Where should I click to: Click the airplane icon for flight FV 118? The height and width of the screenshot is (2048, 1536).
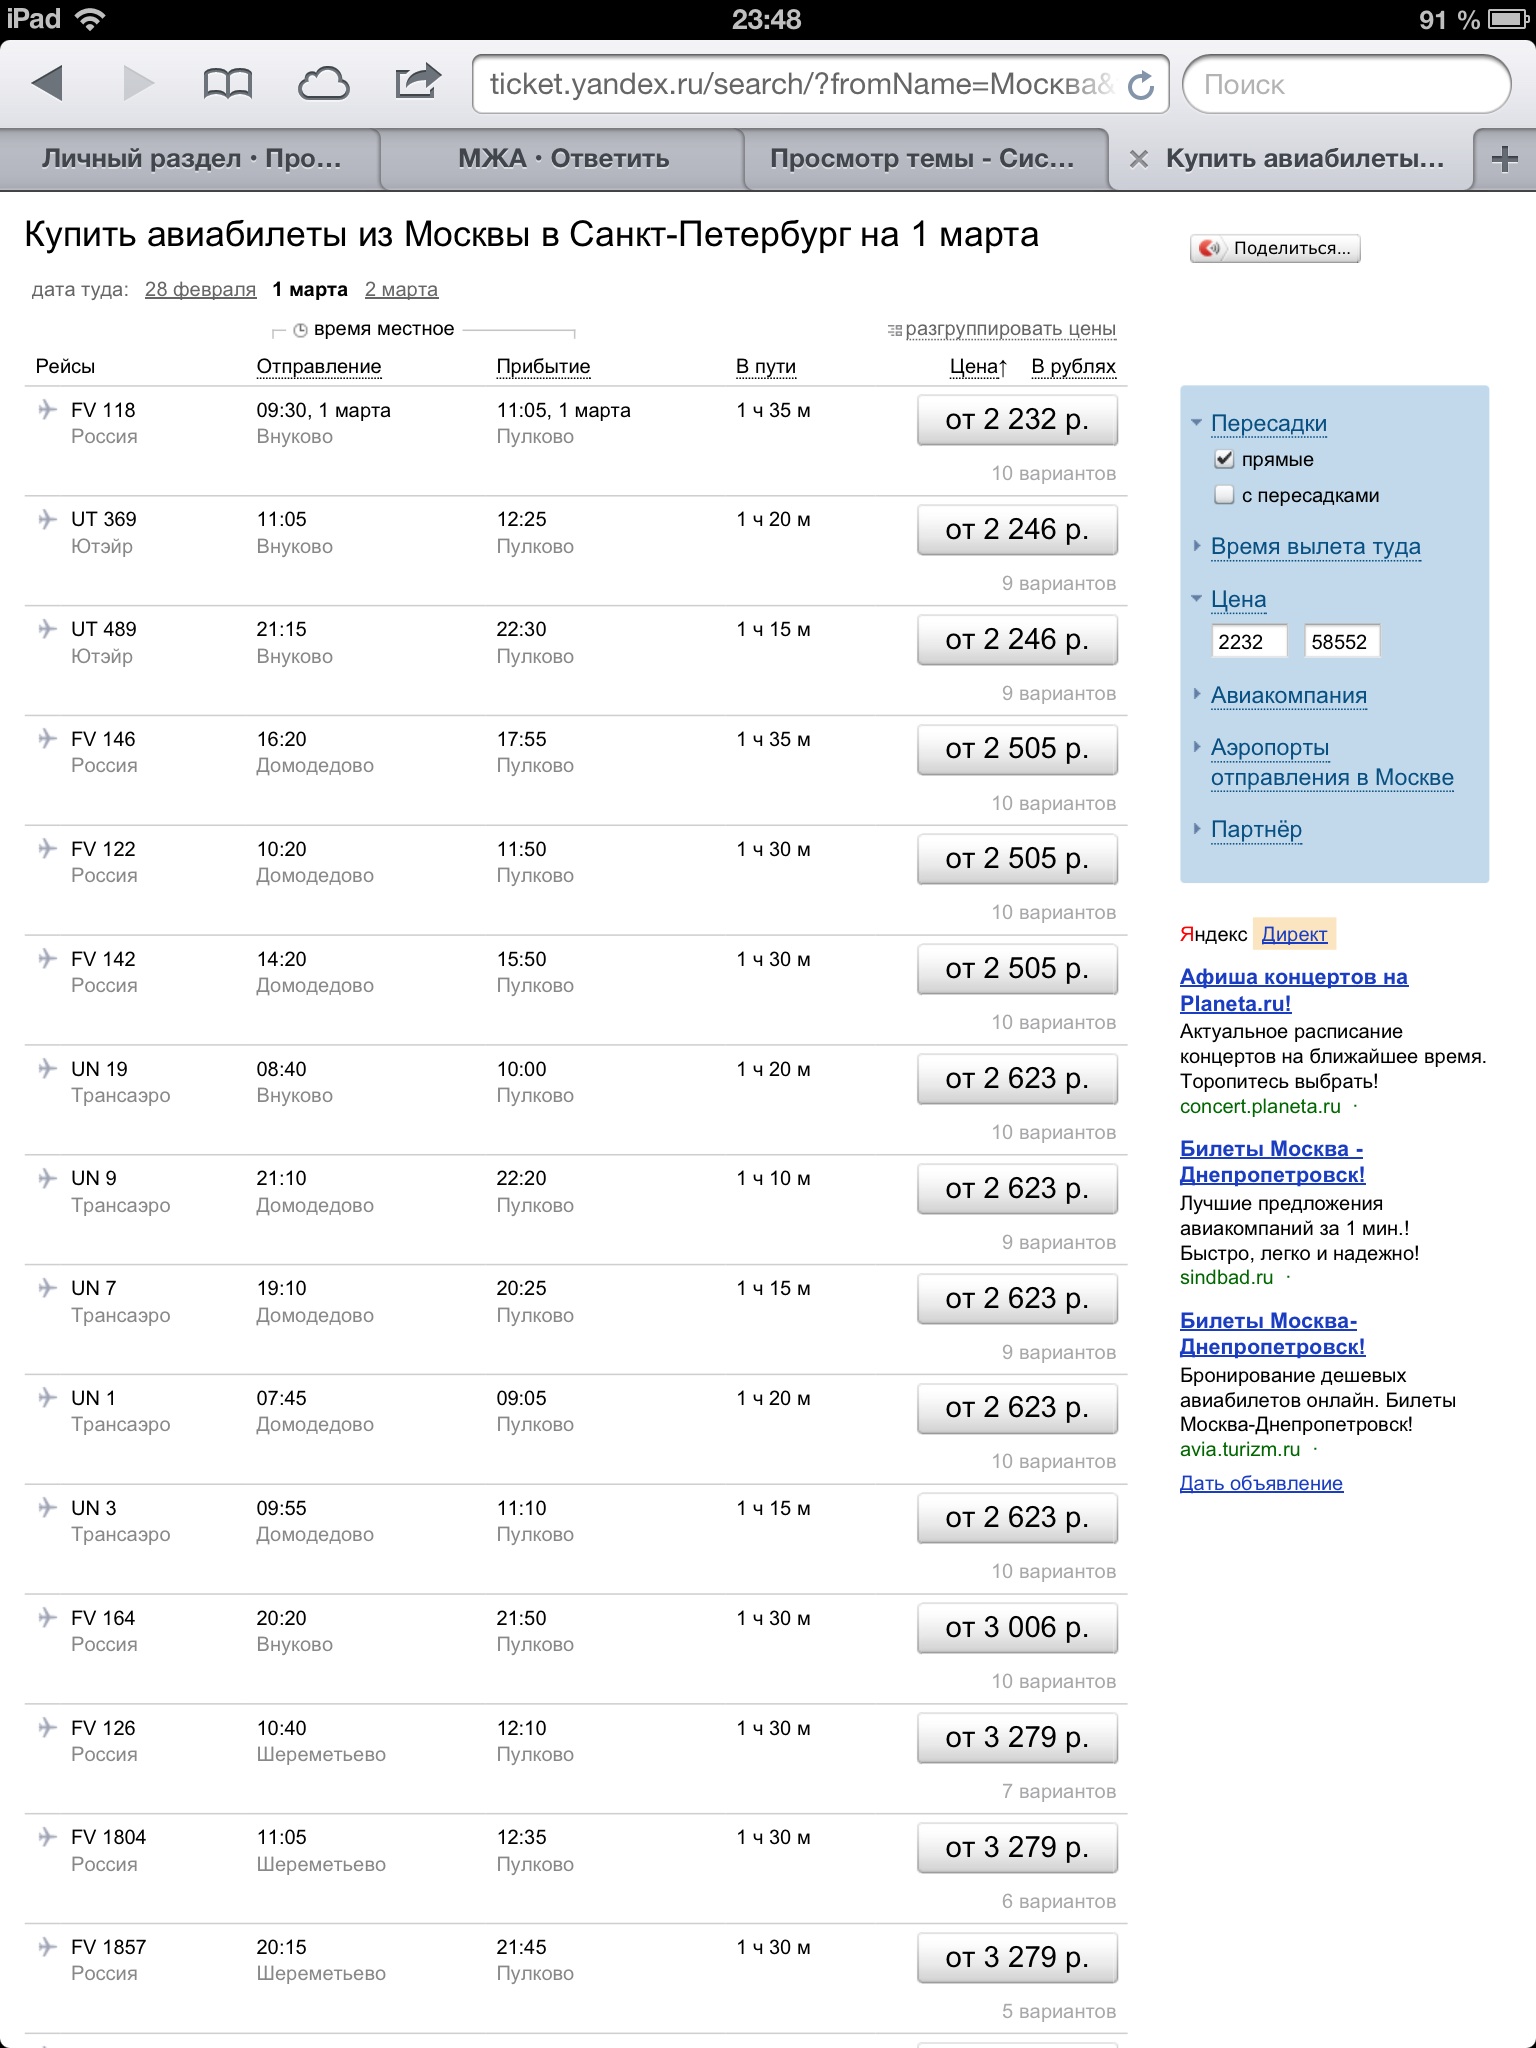click(x=47, y=410)
